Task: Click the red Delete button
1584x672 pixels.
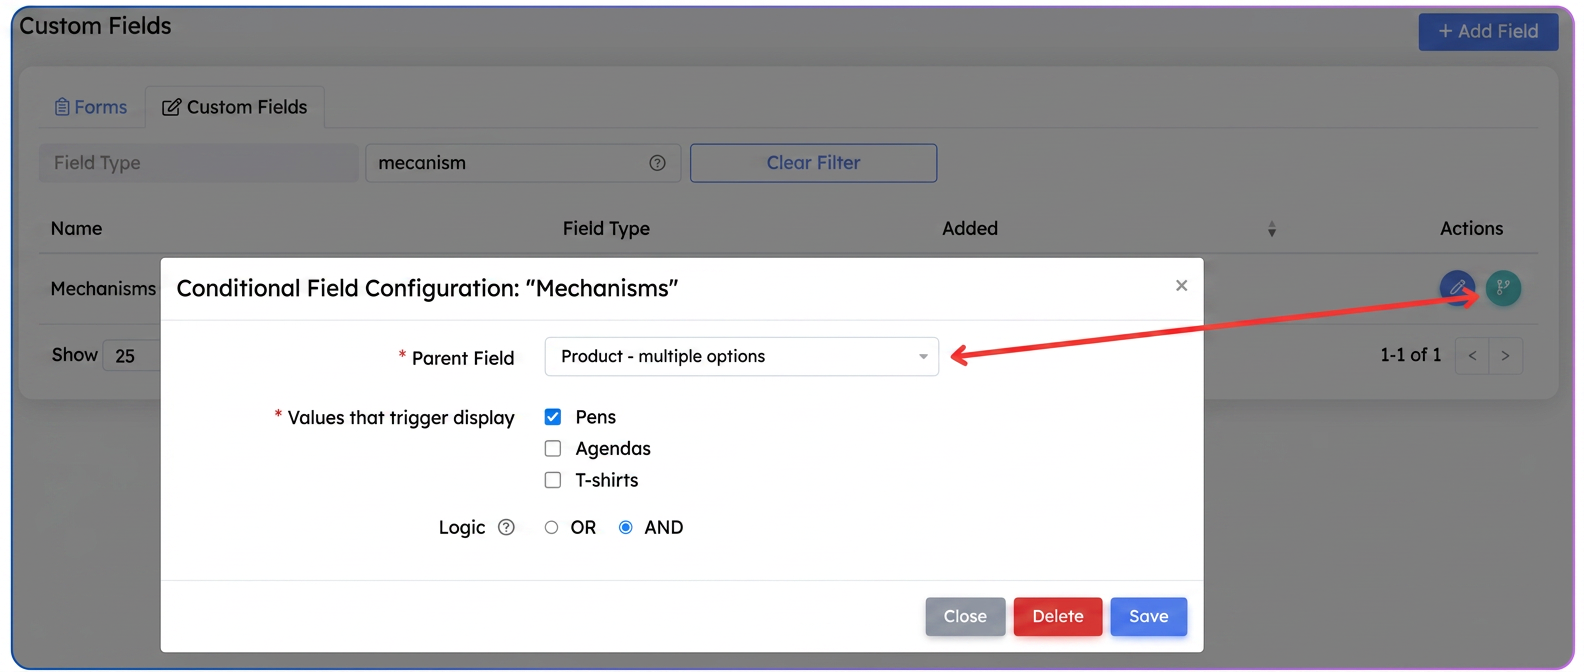Action: 1057,616
